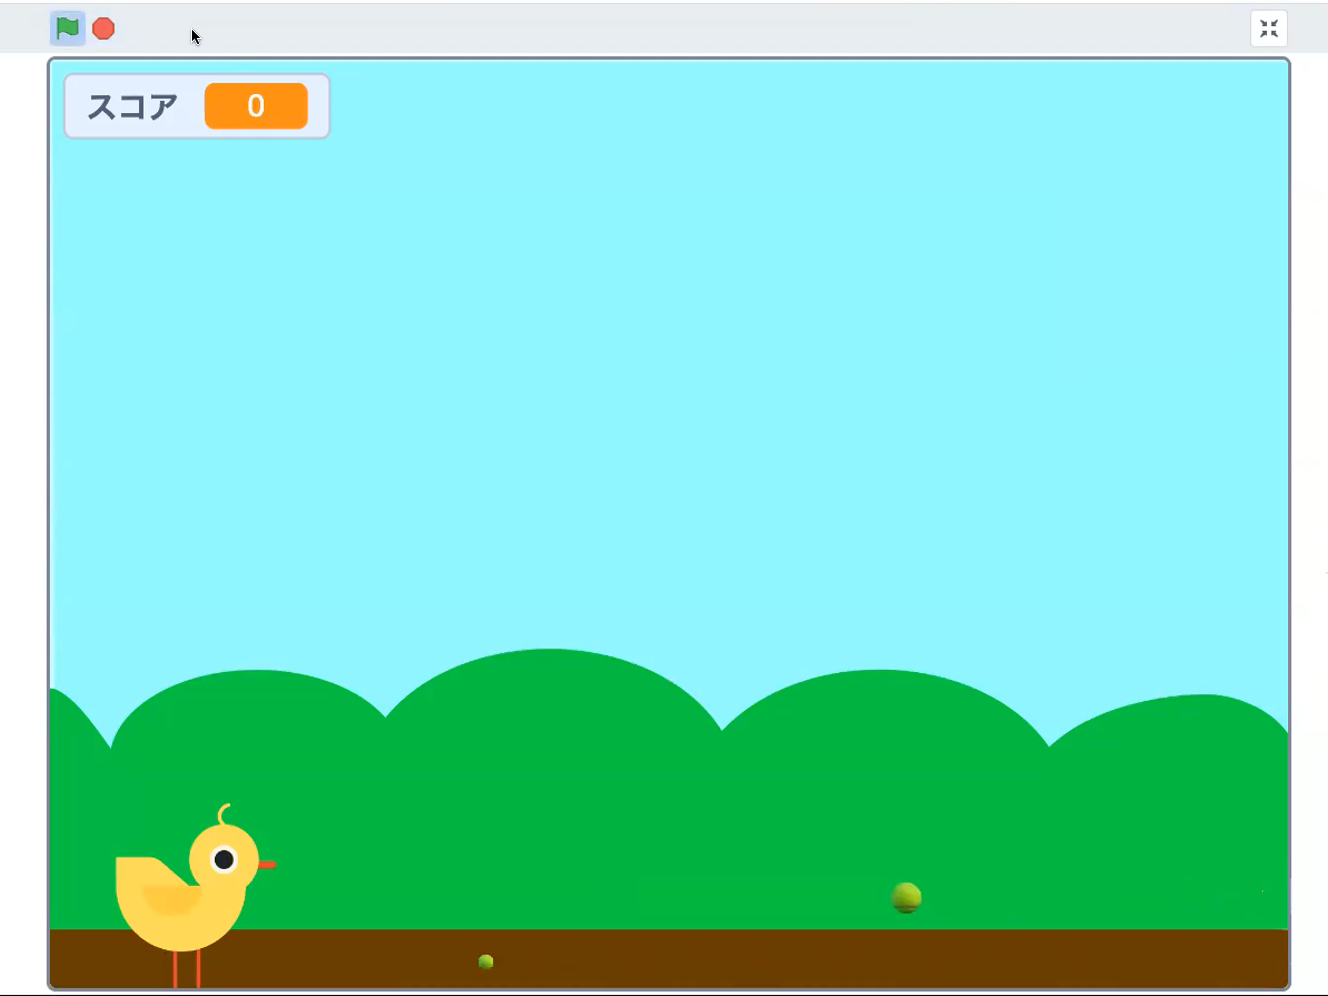Click the orange score value 0
1328x996 pixels.
256,106
